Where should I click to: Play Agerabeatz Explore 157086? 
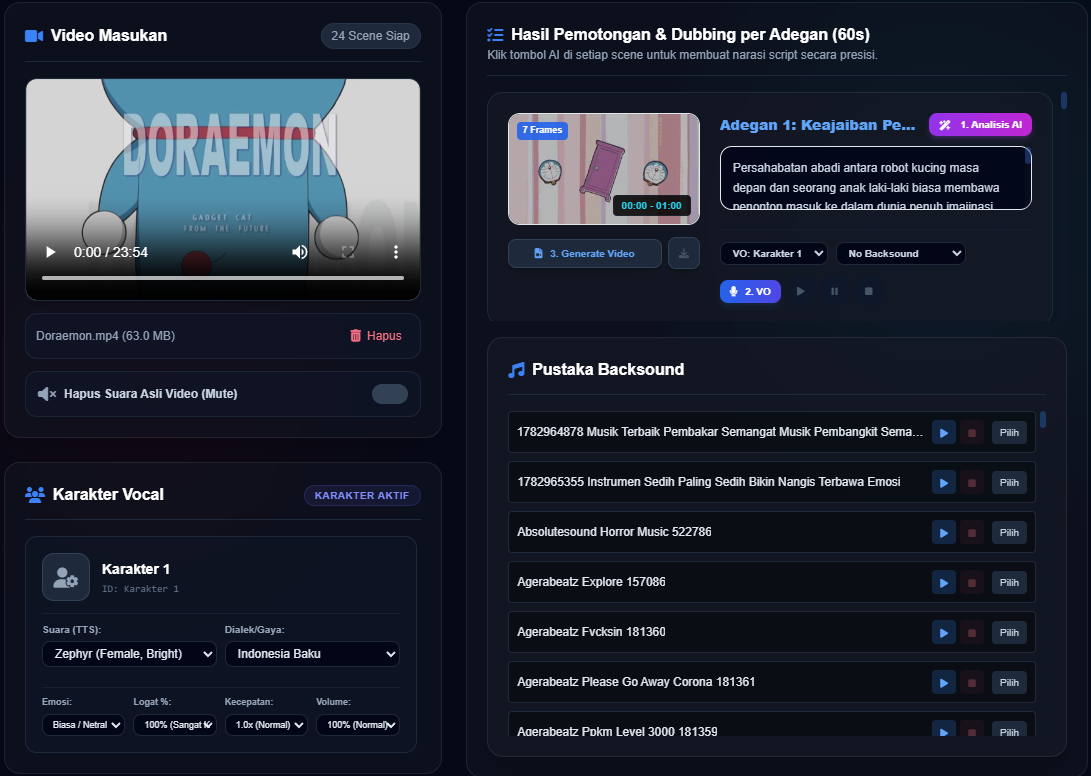coord(943,583)
